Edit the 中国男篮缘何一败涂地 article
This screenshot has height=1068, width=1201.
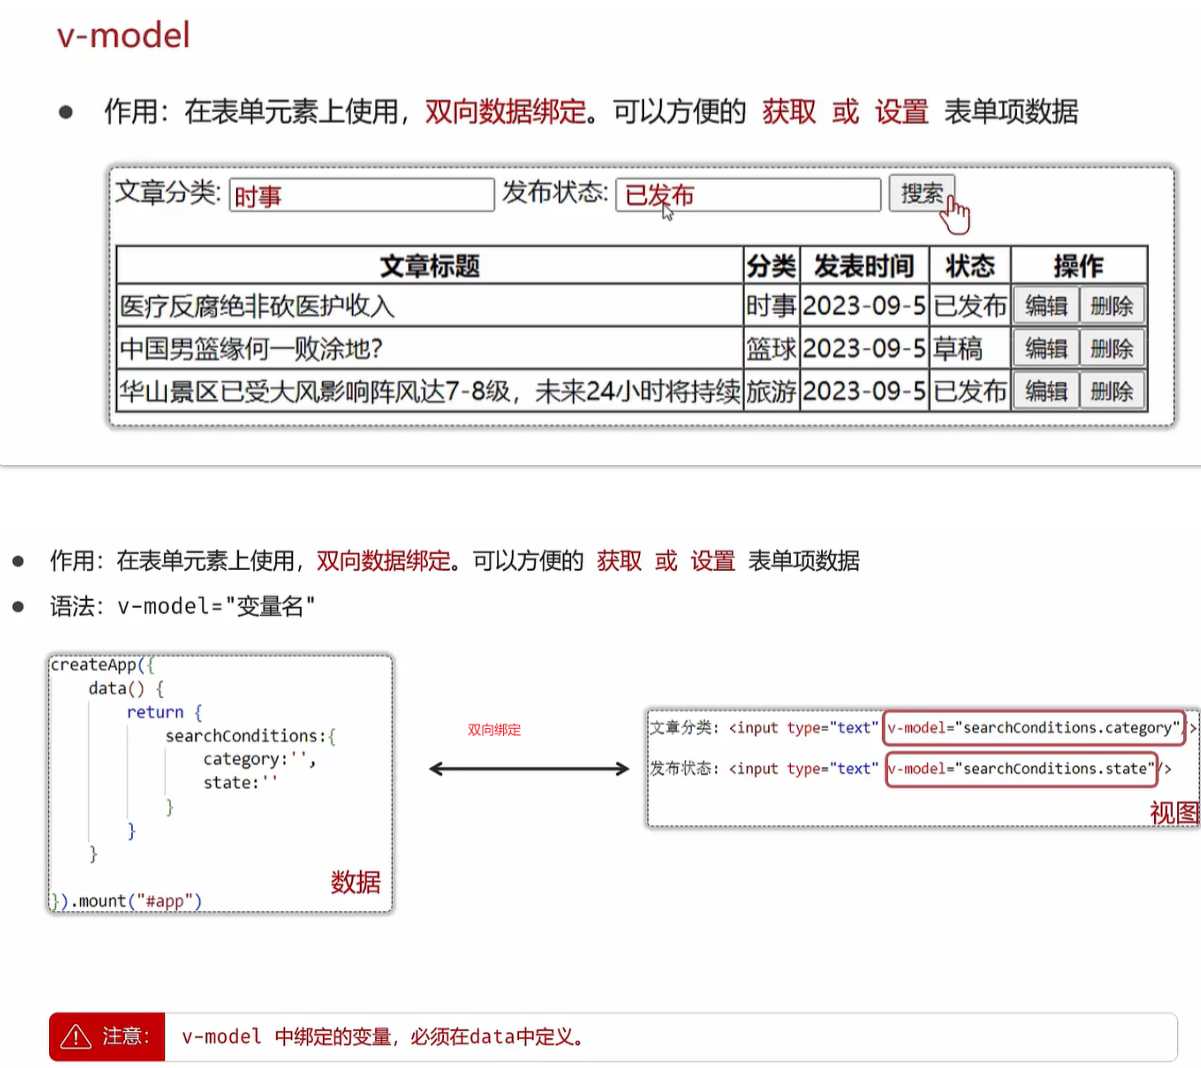[1046, 349]
